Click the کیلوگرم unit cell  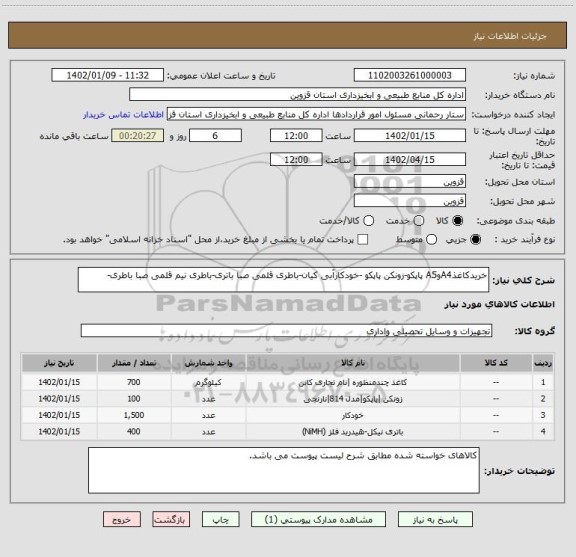208,382
